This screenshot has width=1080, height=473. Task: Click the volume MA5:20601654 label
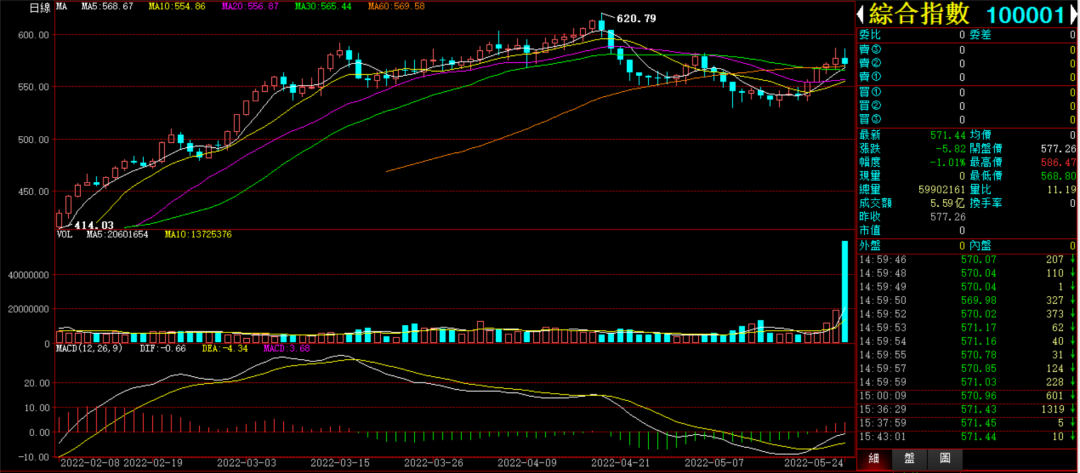117,235
